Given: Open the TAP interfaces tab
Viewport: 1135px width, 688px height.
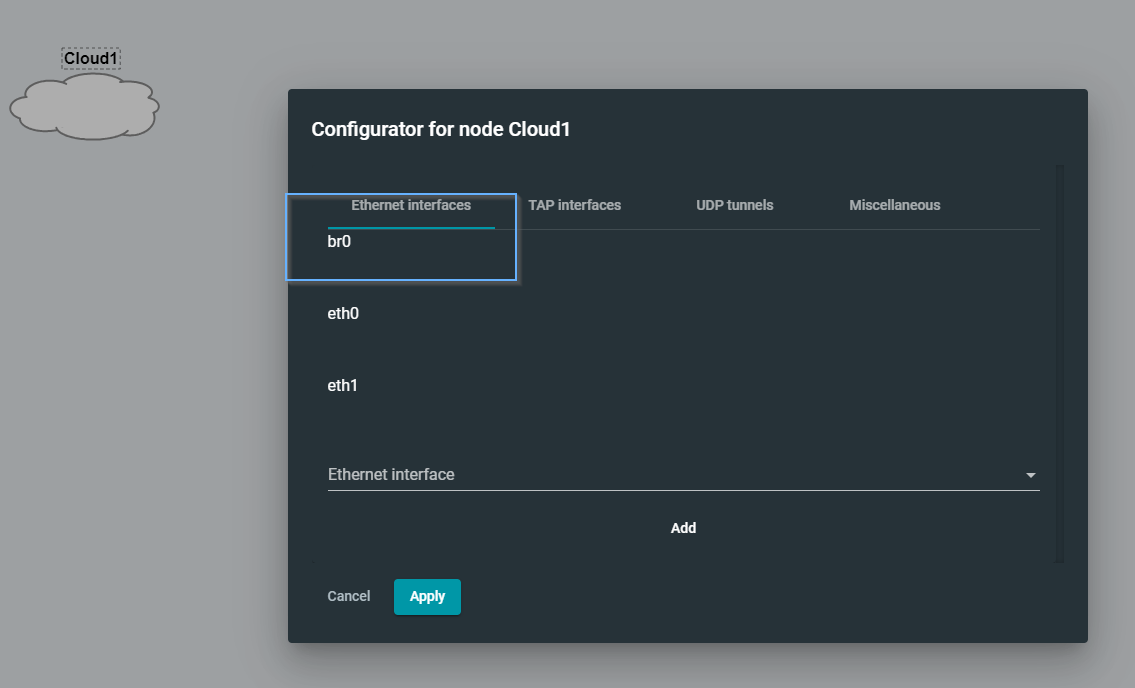Looking at the screenshot, I should (575, 206).
